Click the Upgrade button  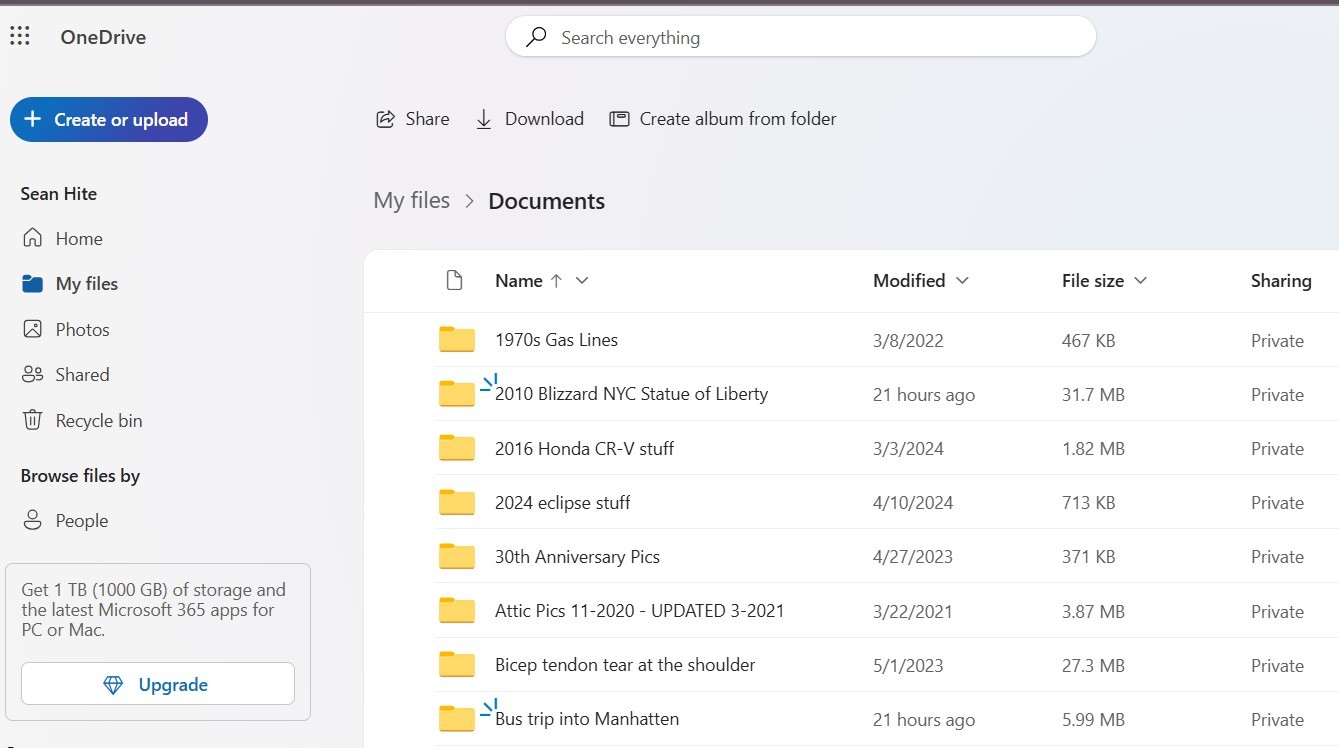pyautogui.click(x=158, y=684)
